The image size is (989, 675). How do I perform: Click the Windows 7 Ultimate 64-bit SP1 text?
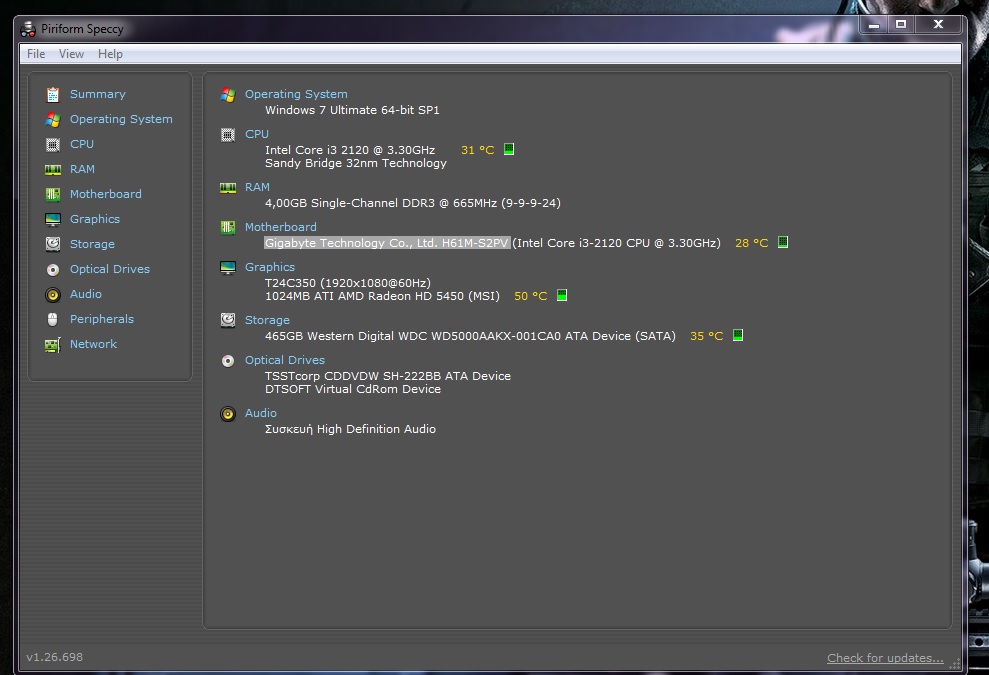[352, 110]
